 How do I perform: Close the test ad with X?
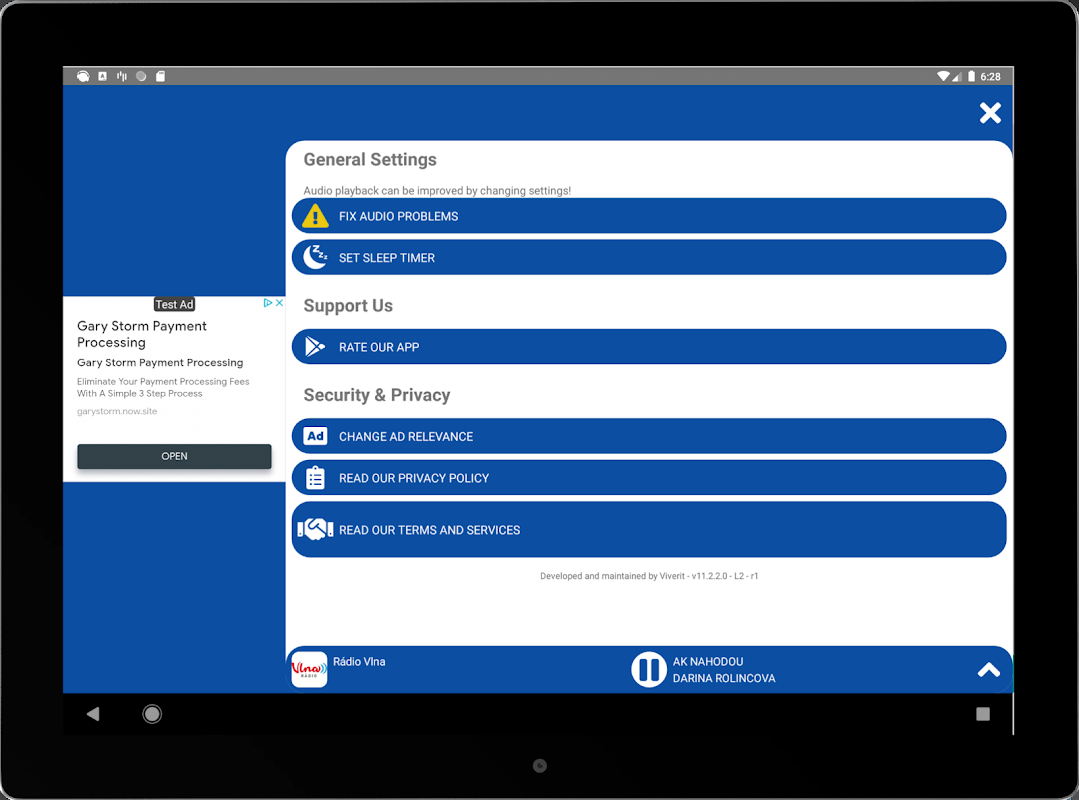click(x=279, y=303)
